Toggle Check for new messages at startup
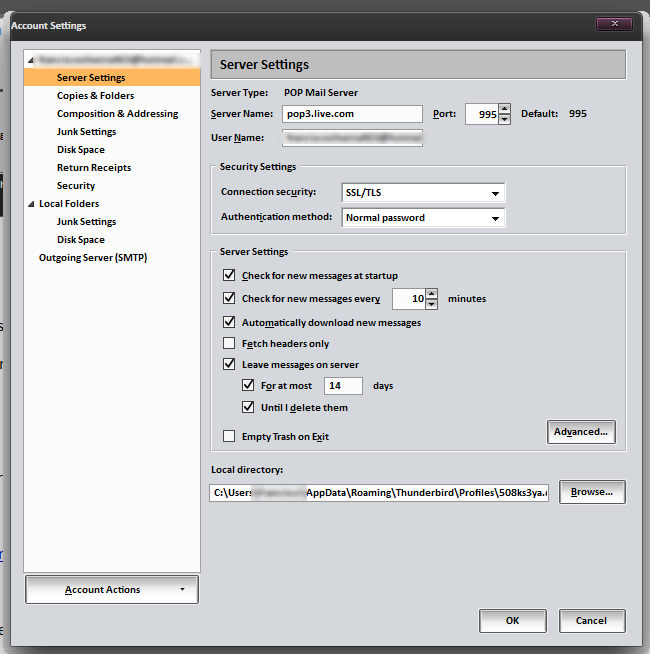Viewport: 650px width, 654px height. click(229, 275)
